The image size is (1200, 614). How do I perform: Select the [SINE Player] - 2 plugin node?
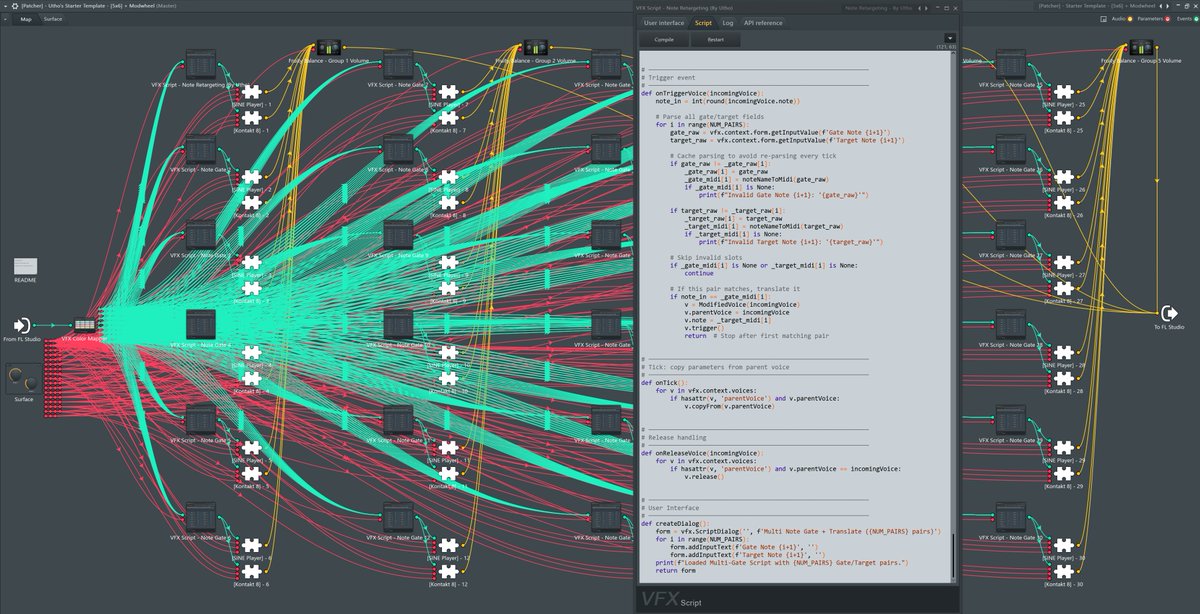[x=252, y=177]
